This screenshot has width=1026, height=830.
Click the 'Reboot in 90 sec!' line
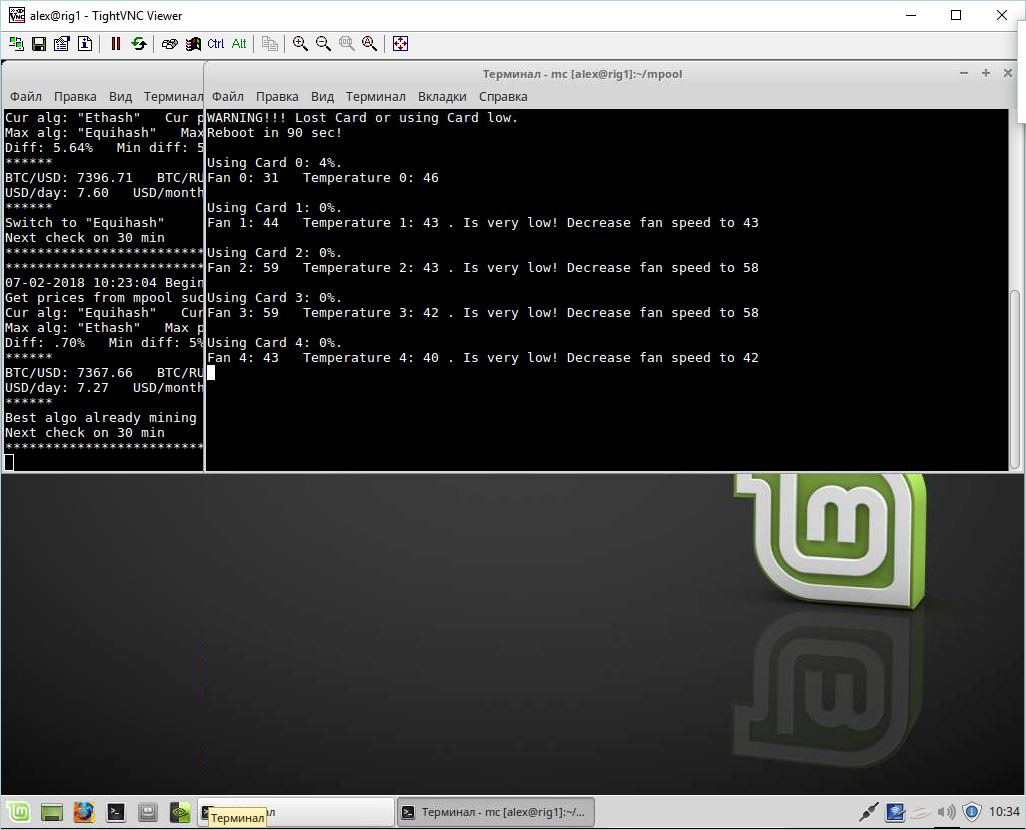(x=275, y=133)
